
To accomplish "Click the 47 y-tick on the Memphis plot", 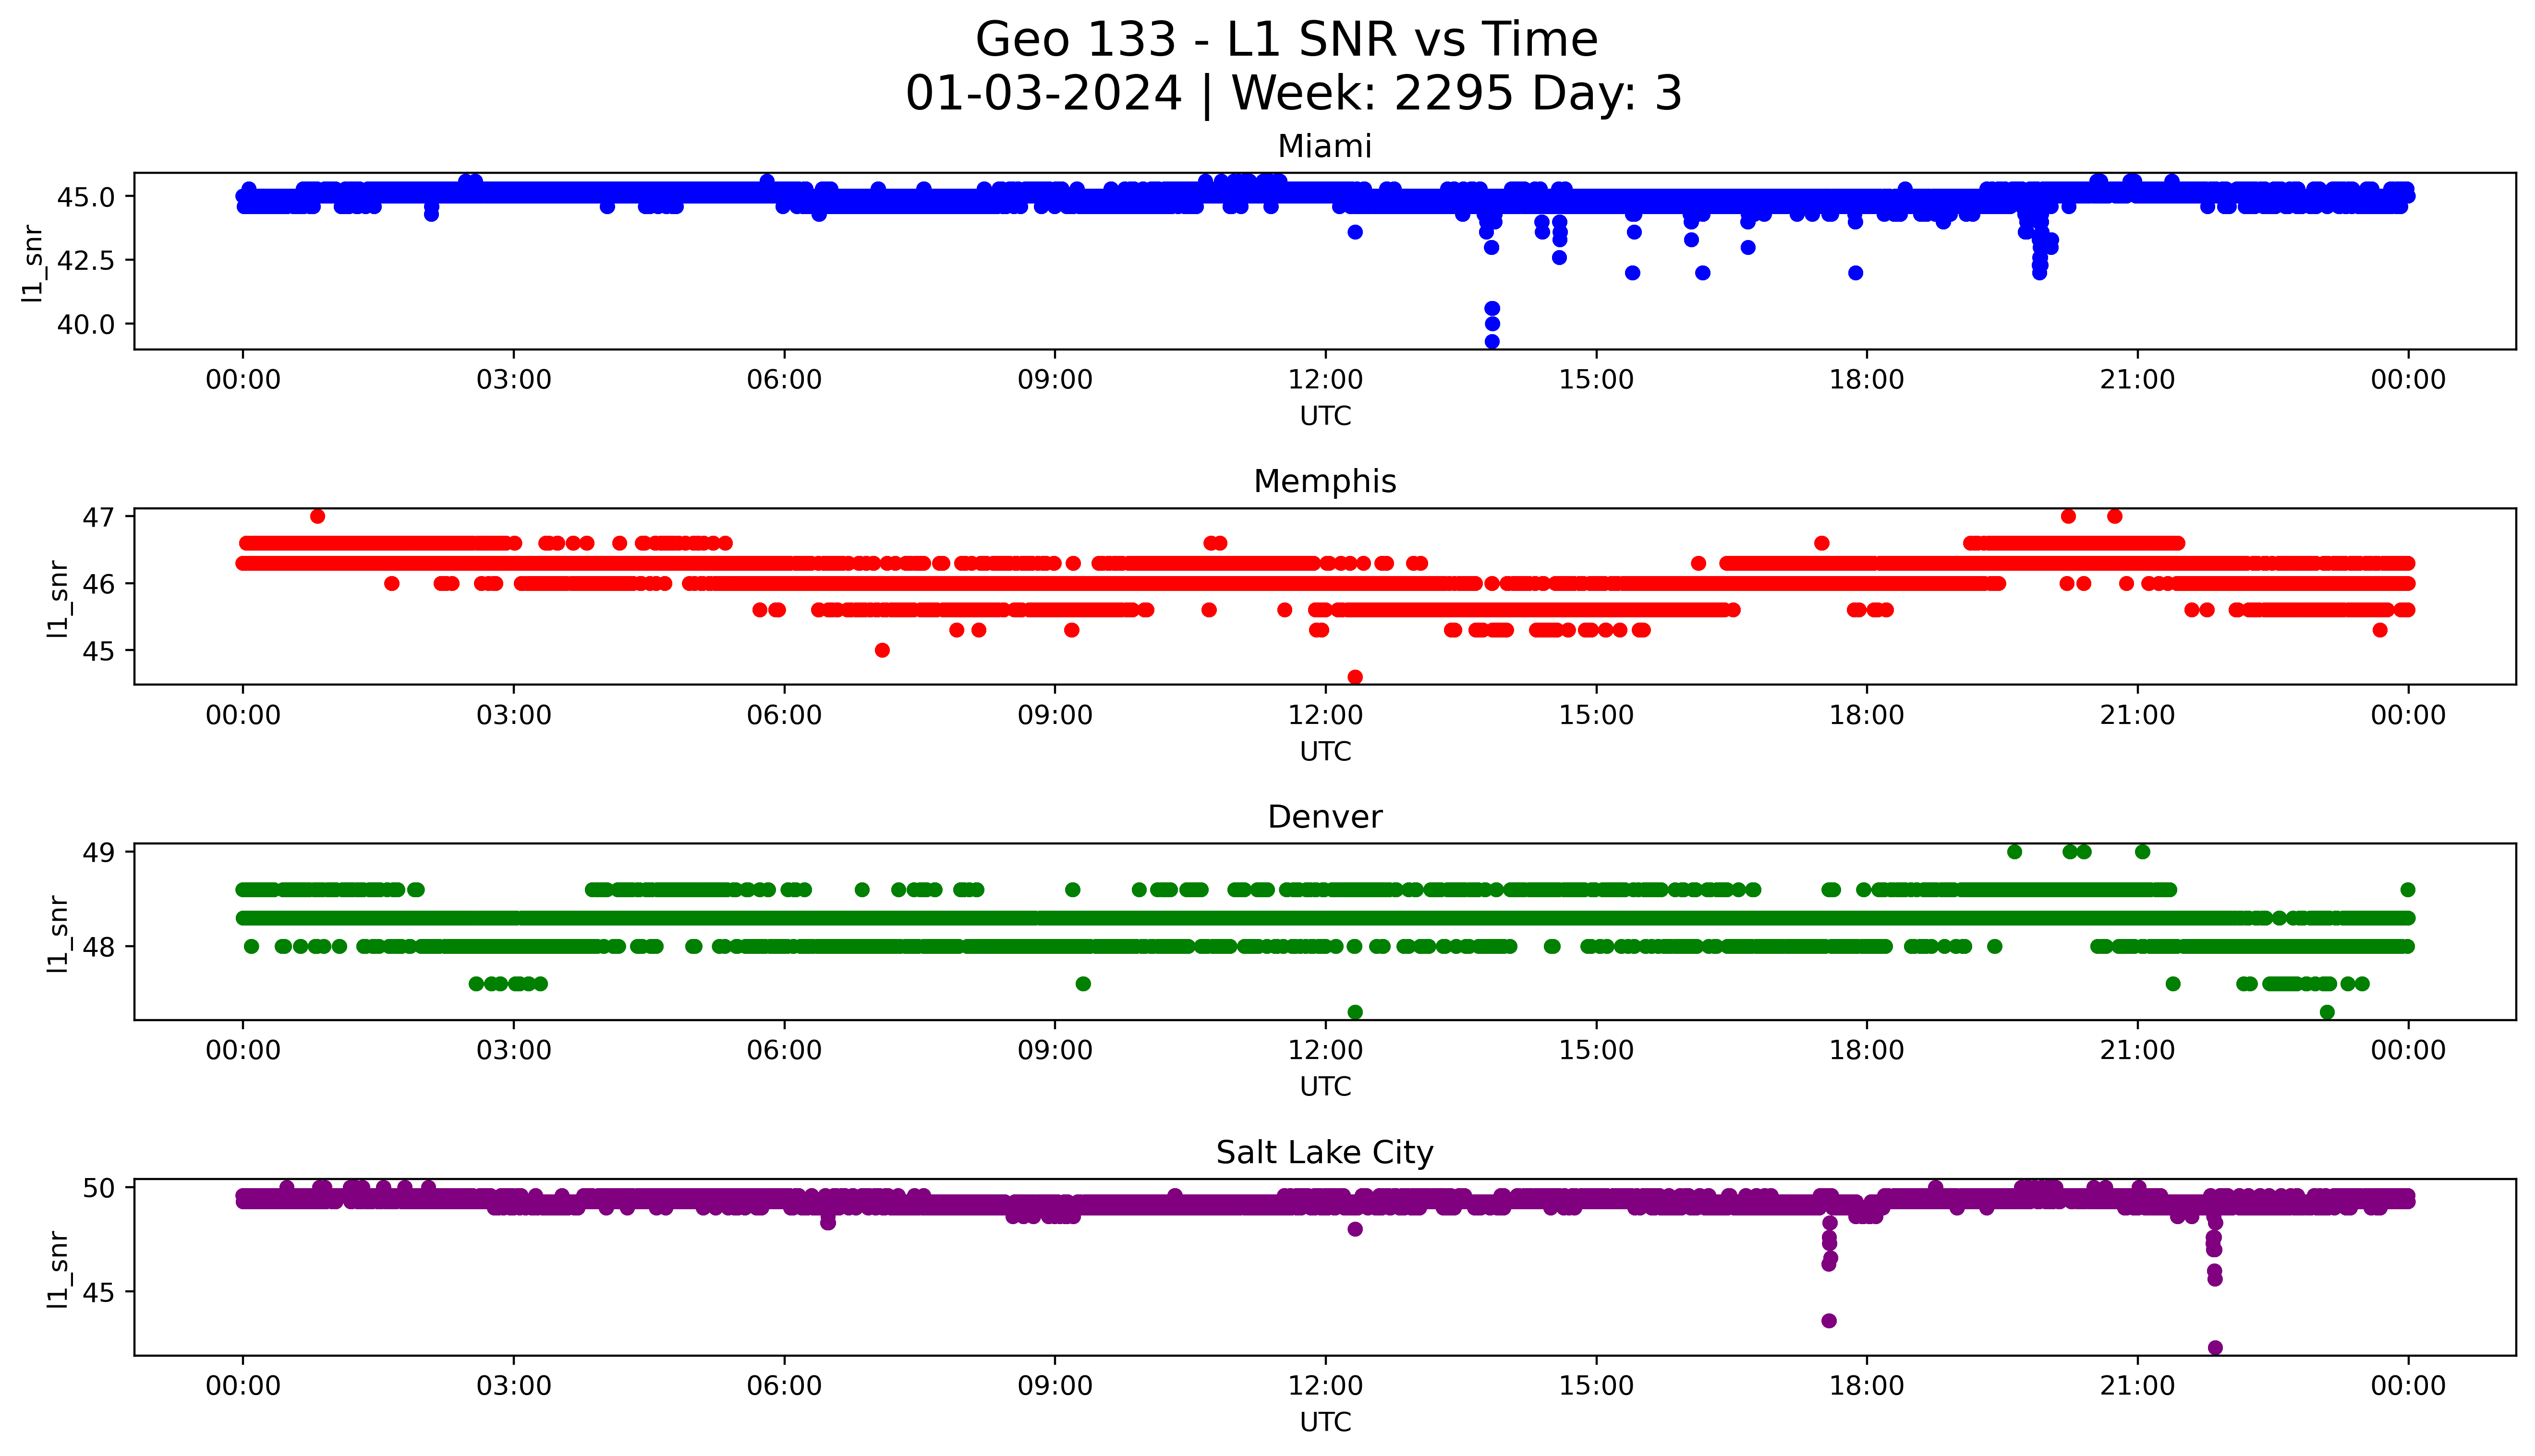I will click(x=100, y=517).
